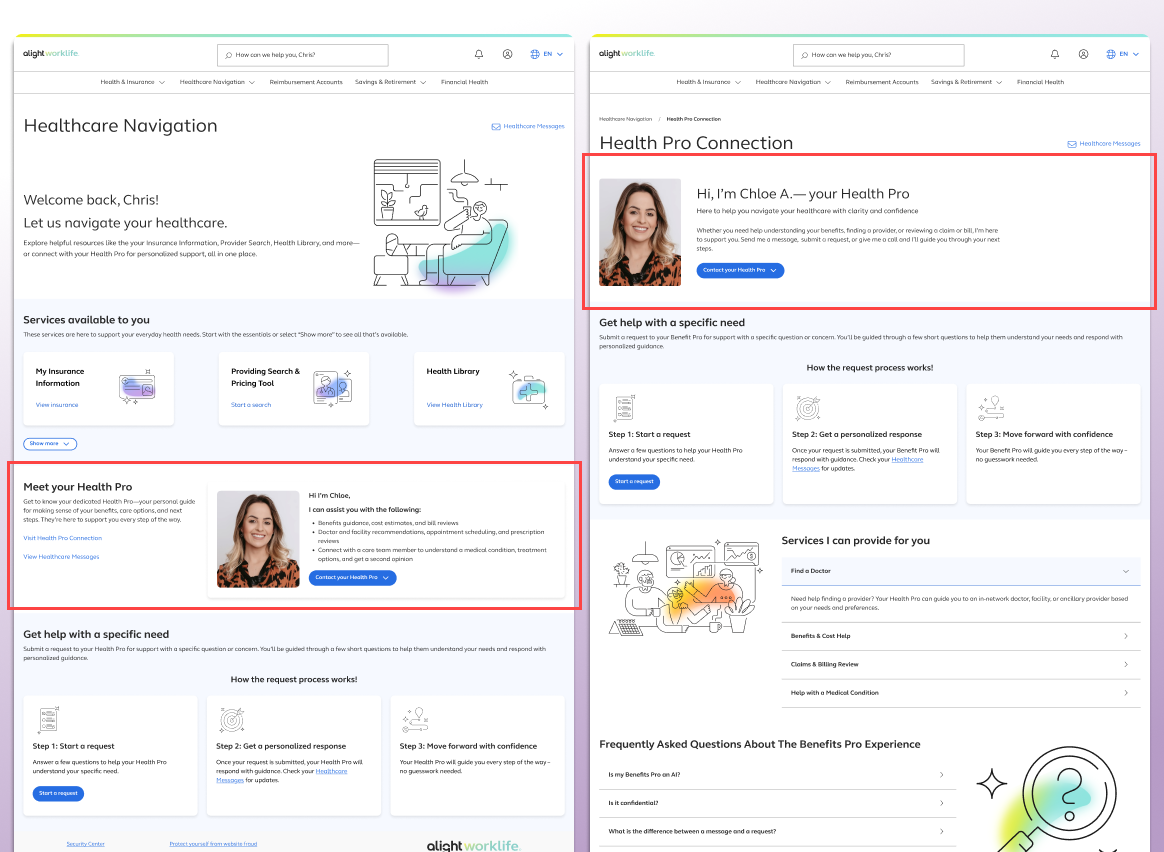This screenshot has height=852, width=1164.
Task: Click the search field on the Health Pro Connection page
Action: click(x=880, y=55)
